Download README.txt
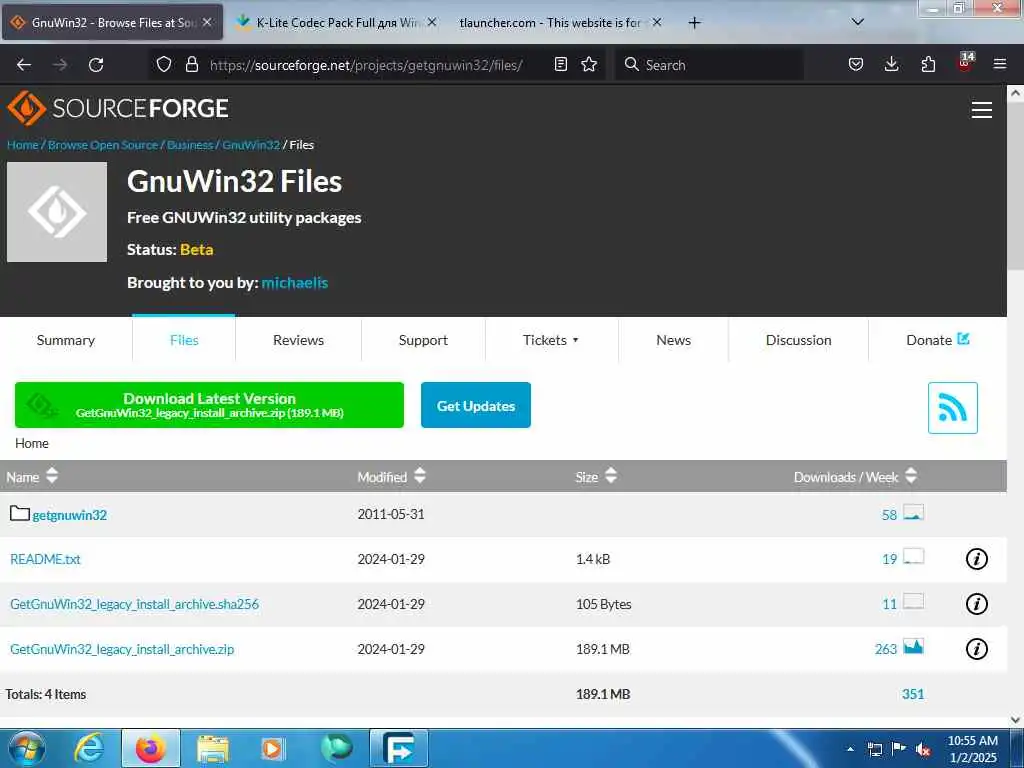 tap(45, 559)
